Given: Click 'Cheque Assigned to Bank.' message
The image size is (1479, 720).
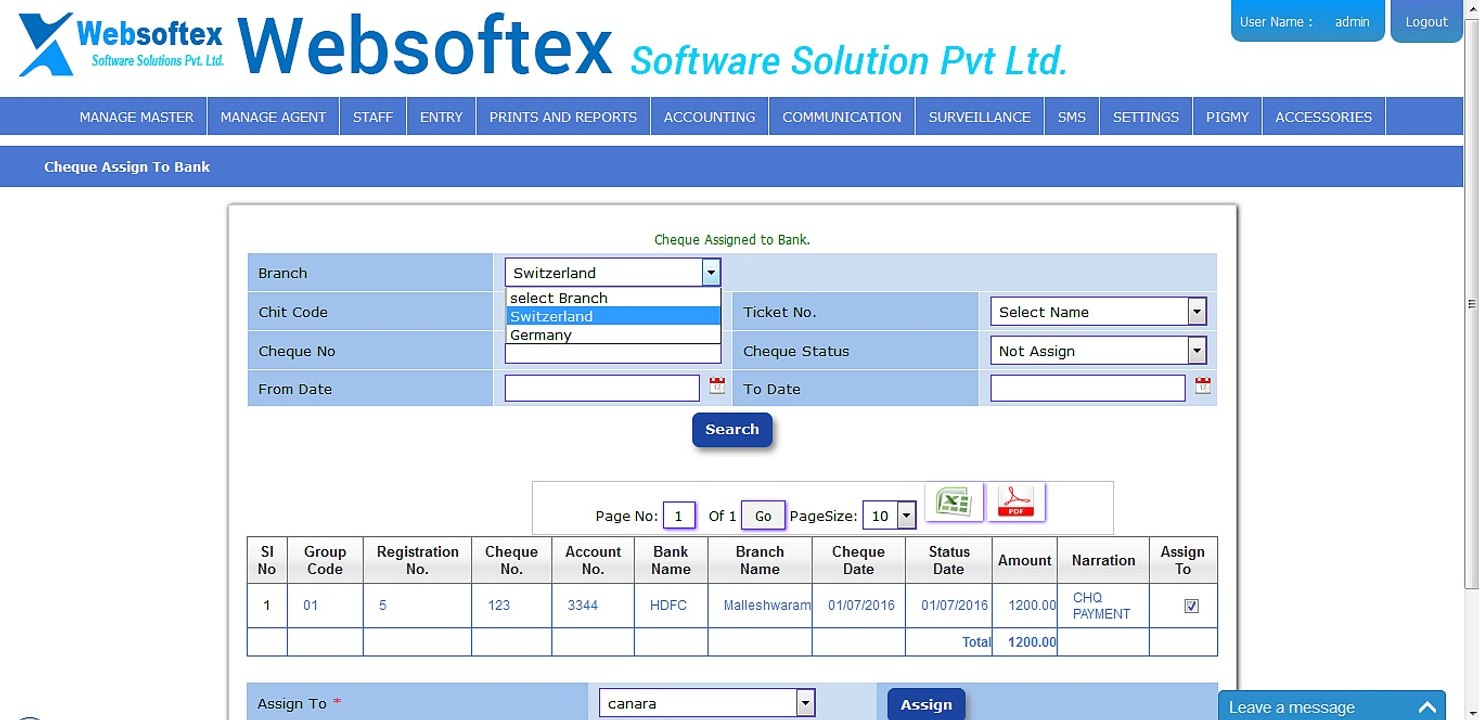Looking at the screenshot, I should coord(732,240).
